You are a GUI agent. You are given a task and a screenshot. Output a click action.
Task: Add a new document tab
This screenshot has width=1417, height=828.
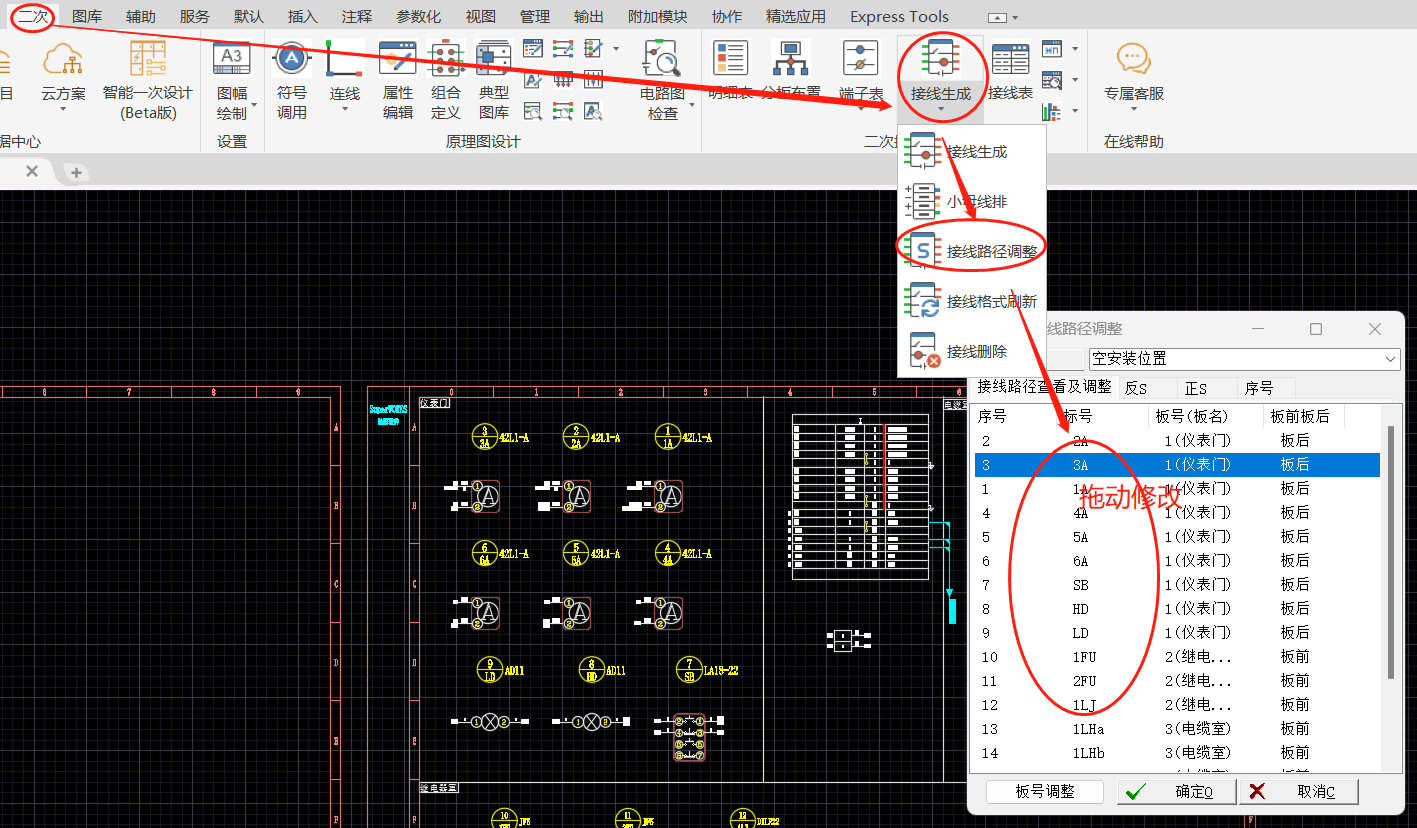click(75, 172)
